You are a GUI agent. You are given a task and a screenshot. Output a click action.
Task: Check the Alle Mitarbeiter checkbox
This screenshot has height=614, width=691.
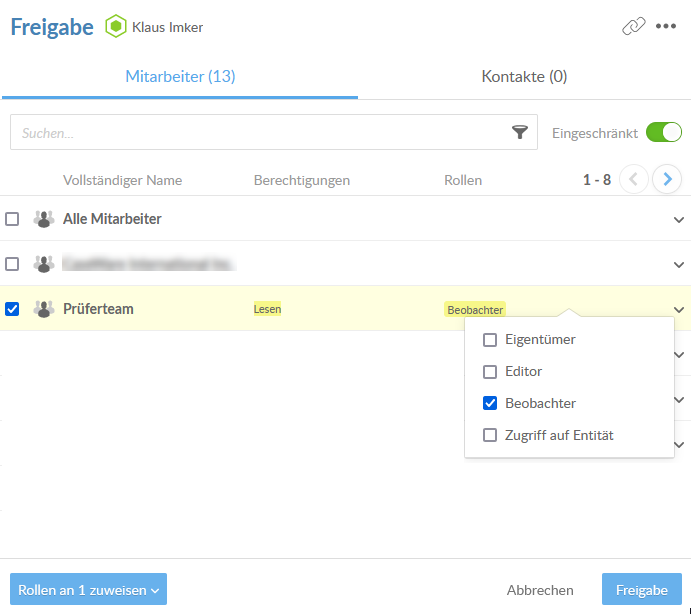pos(12,219)
